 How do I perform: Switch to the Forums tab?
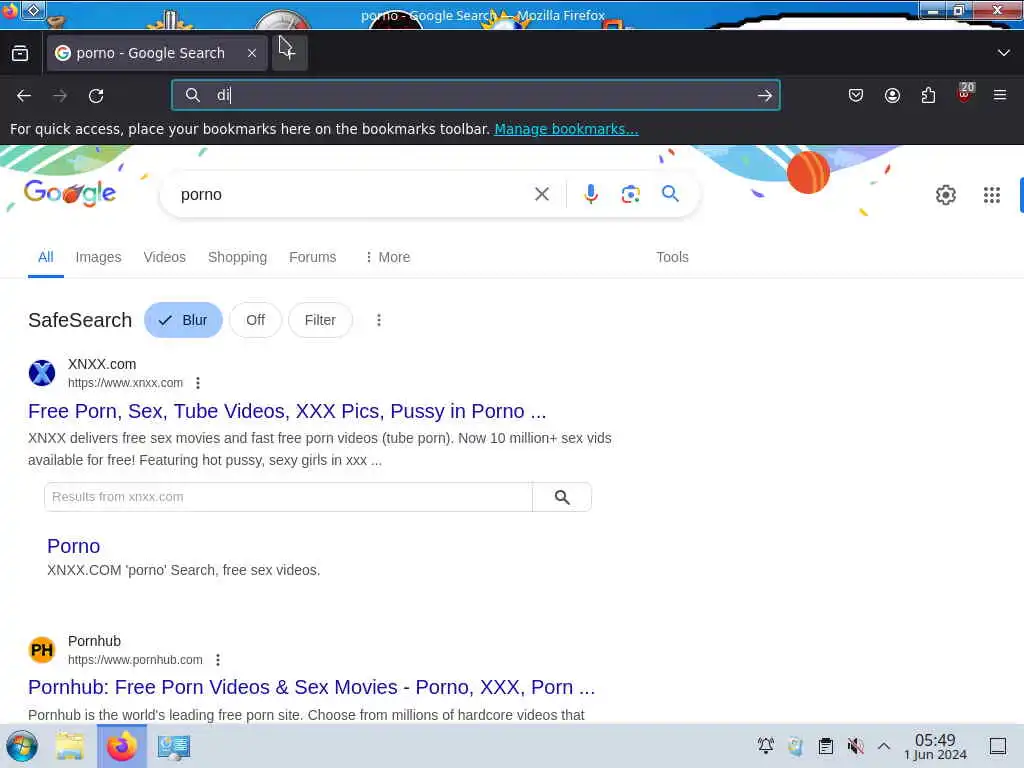(313, 257)
